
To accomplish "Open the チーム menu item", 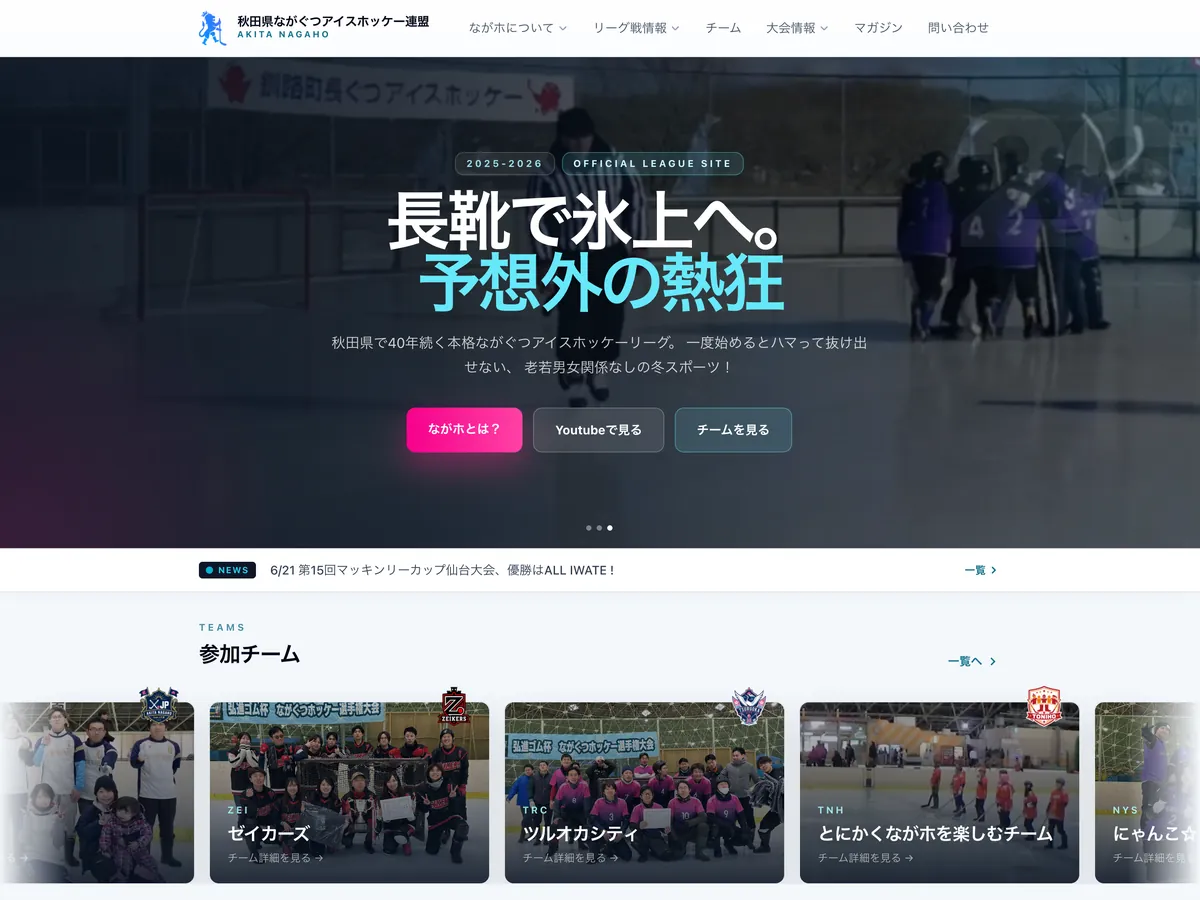I will click(x=723, y=28).
